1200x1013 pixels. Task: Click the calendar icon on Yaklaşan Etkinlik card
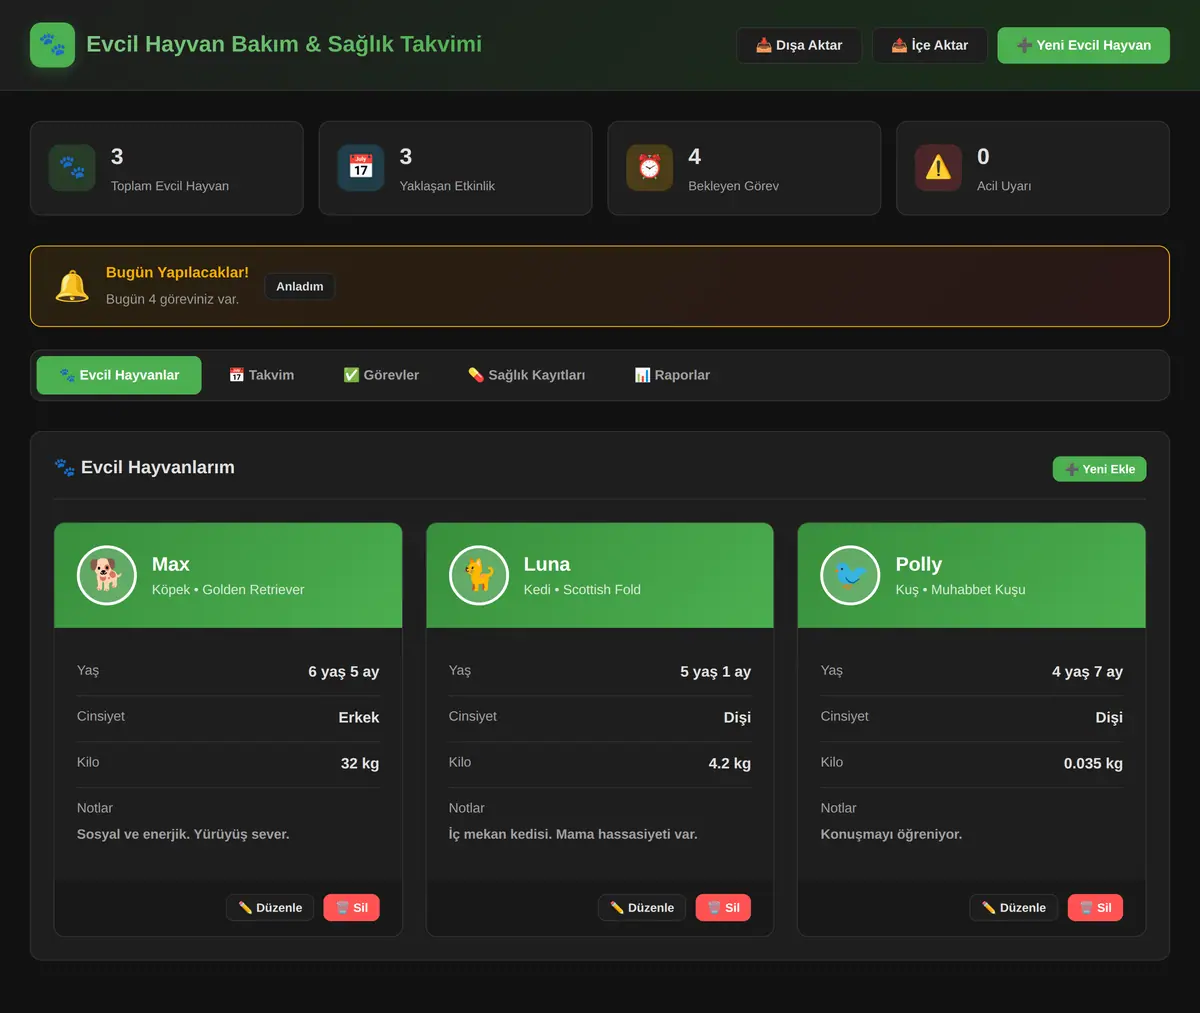(361, 168)
